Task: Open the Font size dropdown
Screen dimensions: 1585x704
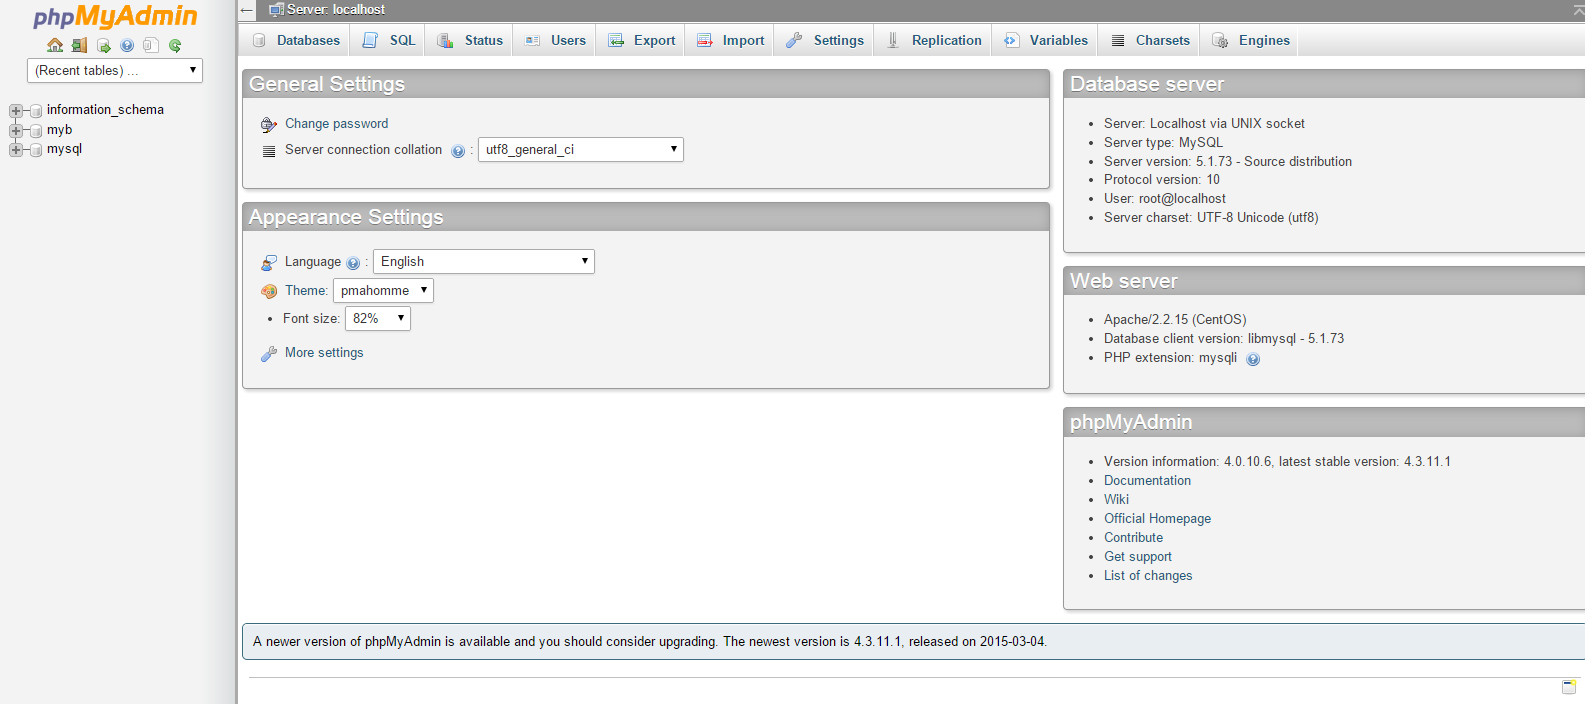Action: 377,319
